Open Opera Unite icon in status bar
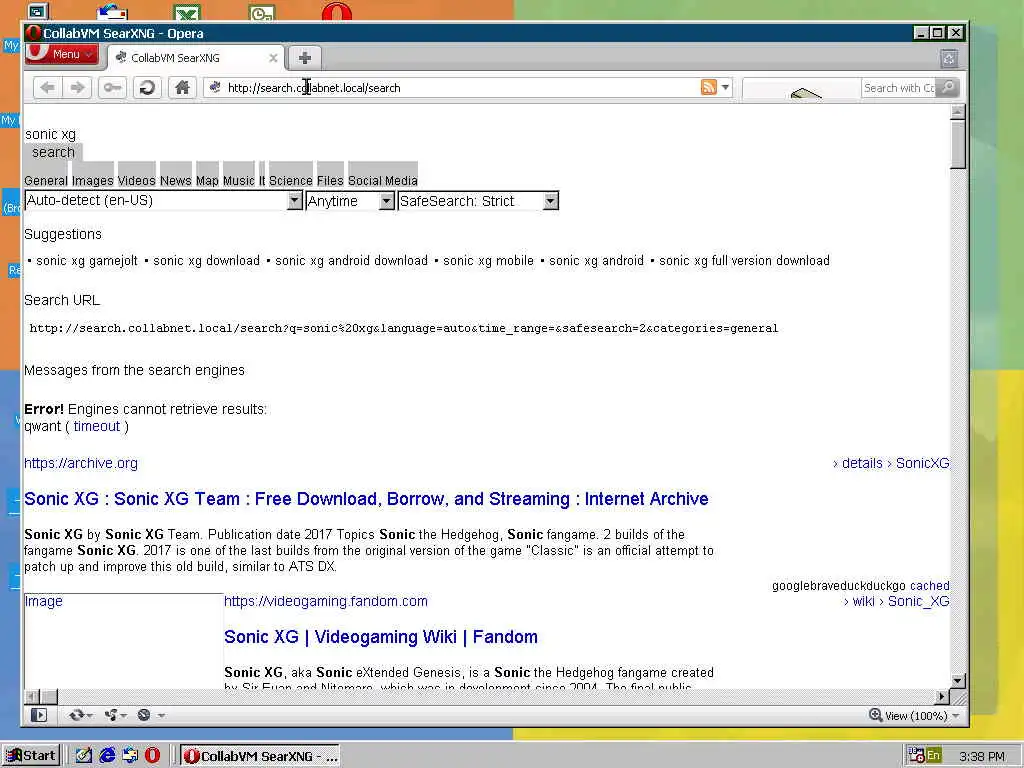The width and height of the screenshot is (1024, 768). (x=116, y=715)
